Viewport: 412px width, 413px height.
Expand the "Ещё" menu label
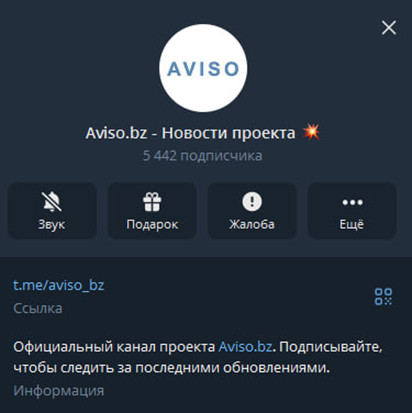[352, 224]
